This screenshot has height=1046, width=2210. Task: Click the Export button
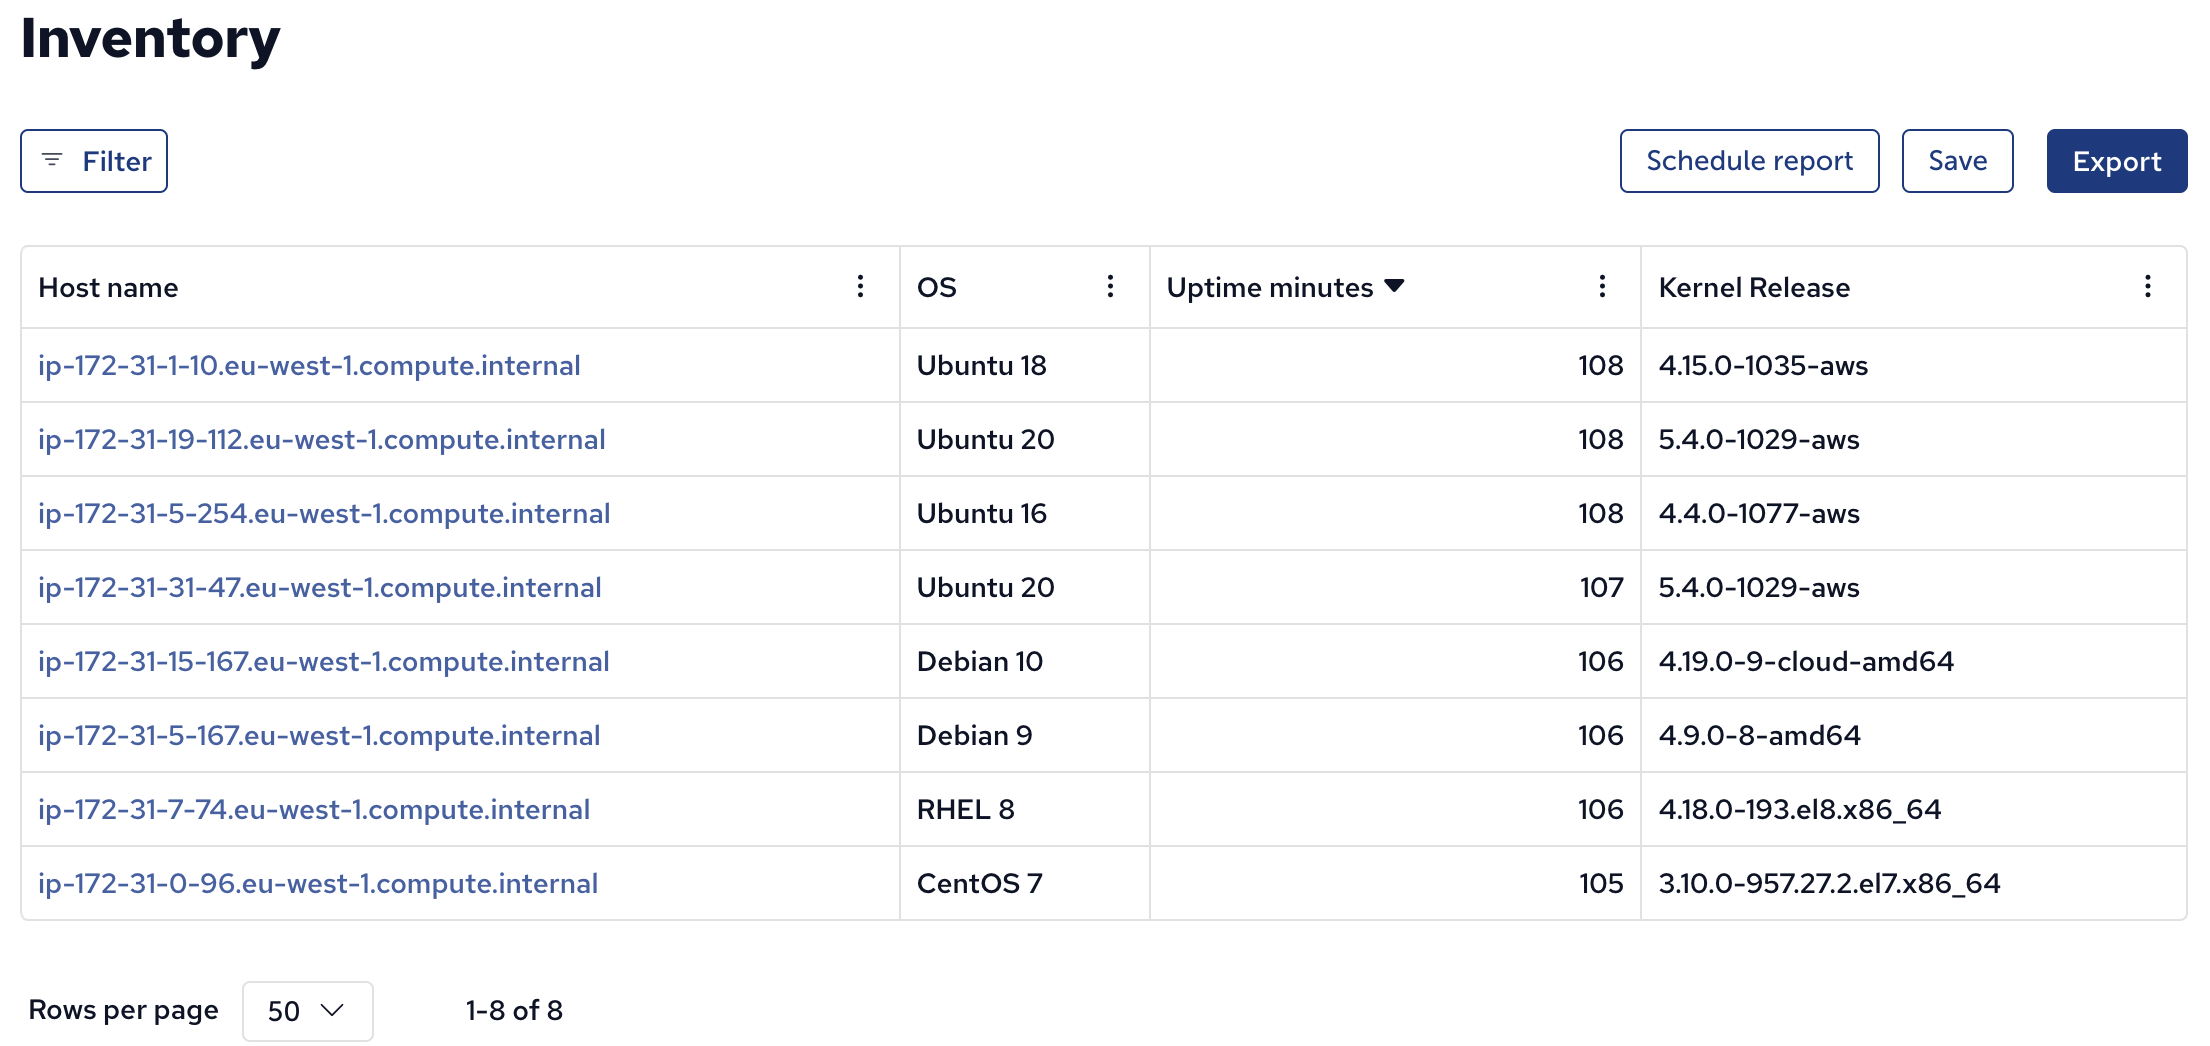pos(2116,161)
